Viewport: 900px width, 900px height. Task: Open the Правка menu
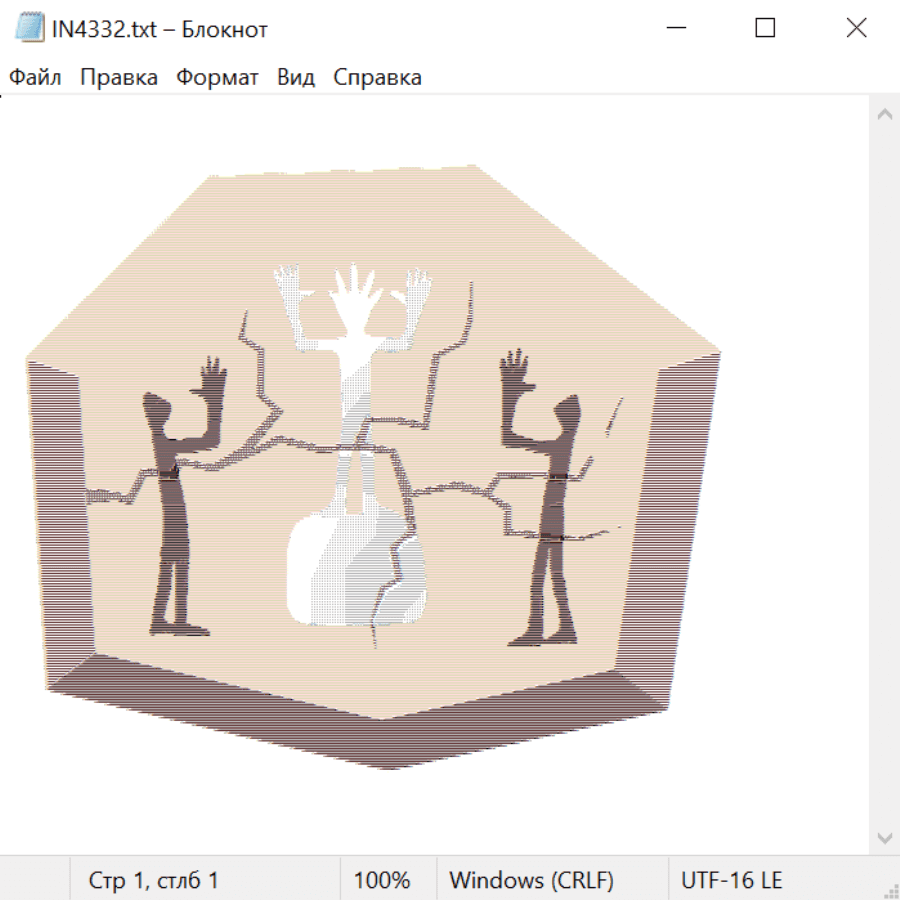(x=118, y=78)
